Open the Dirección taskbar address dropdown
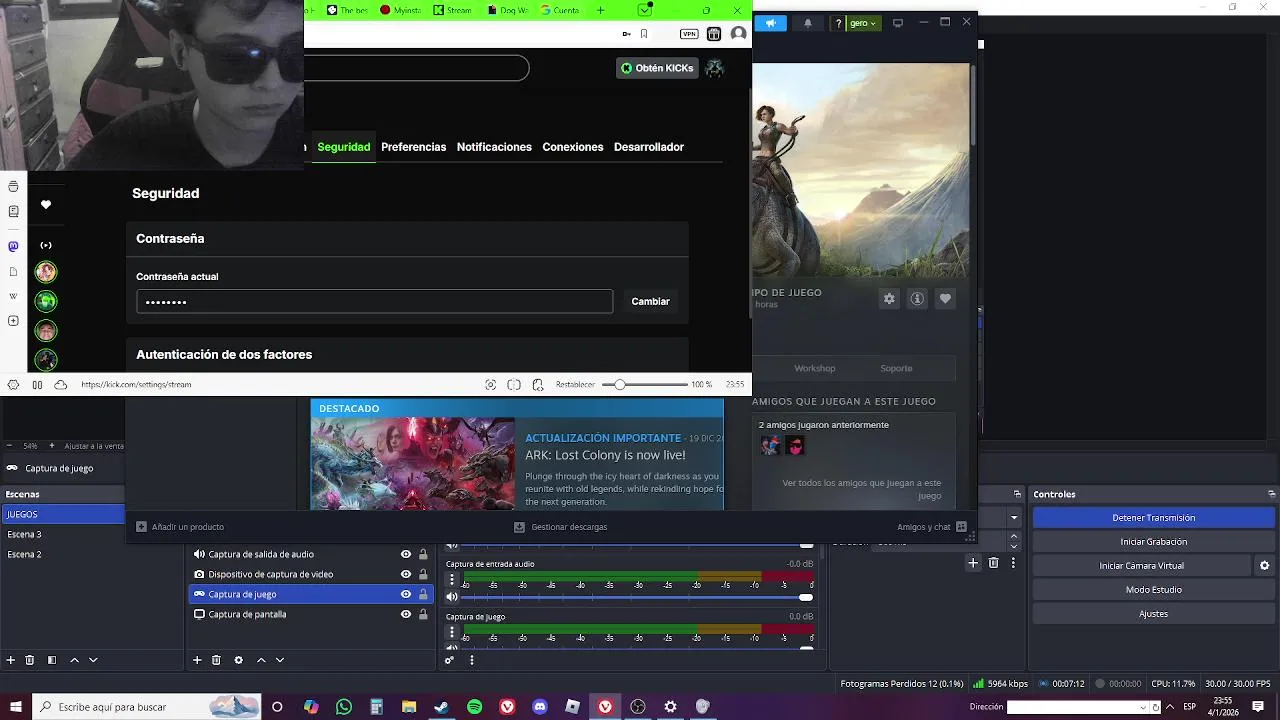1280x720 pixels. pos(1143,707)
